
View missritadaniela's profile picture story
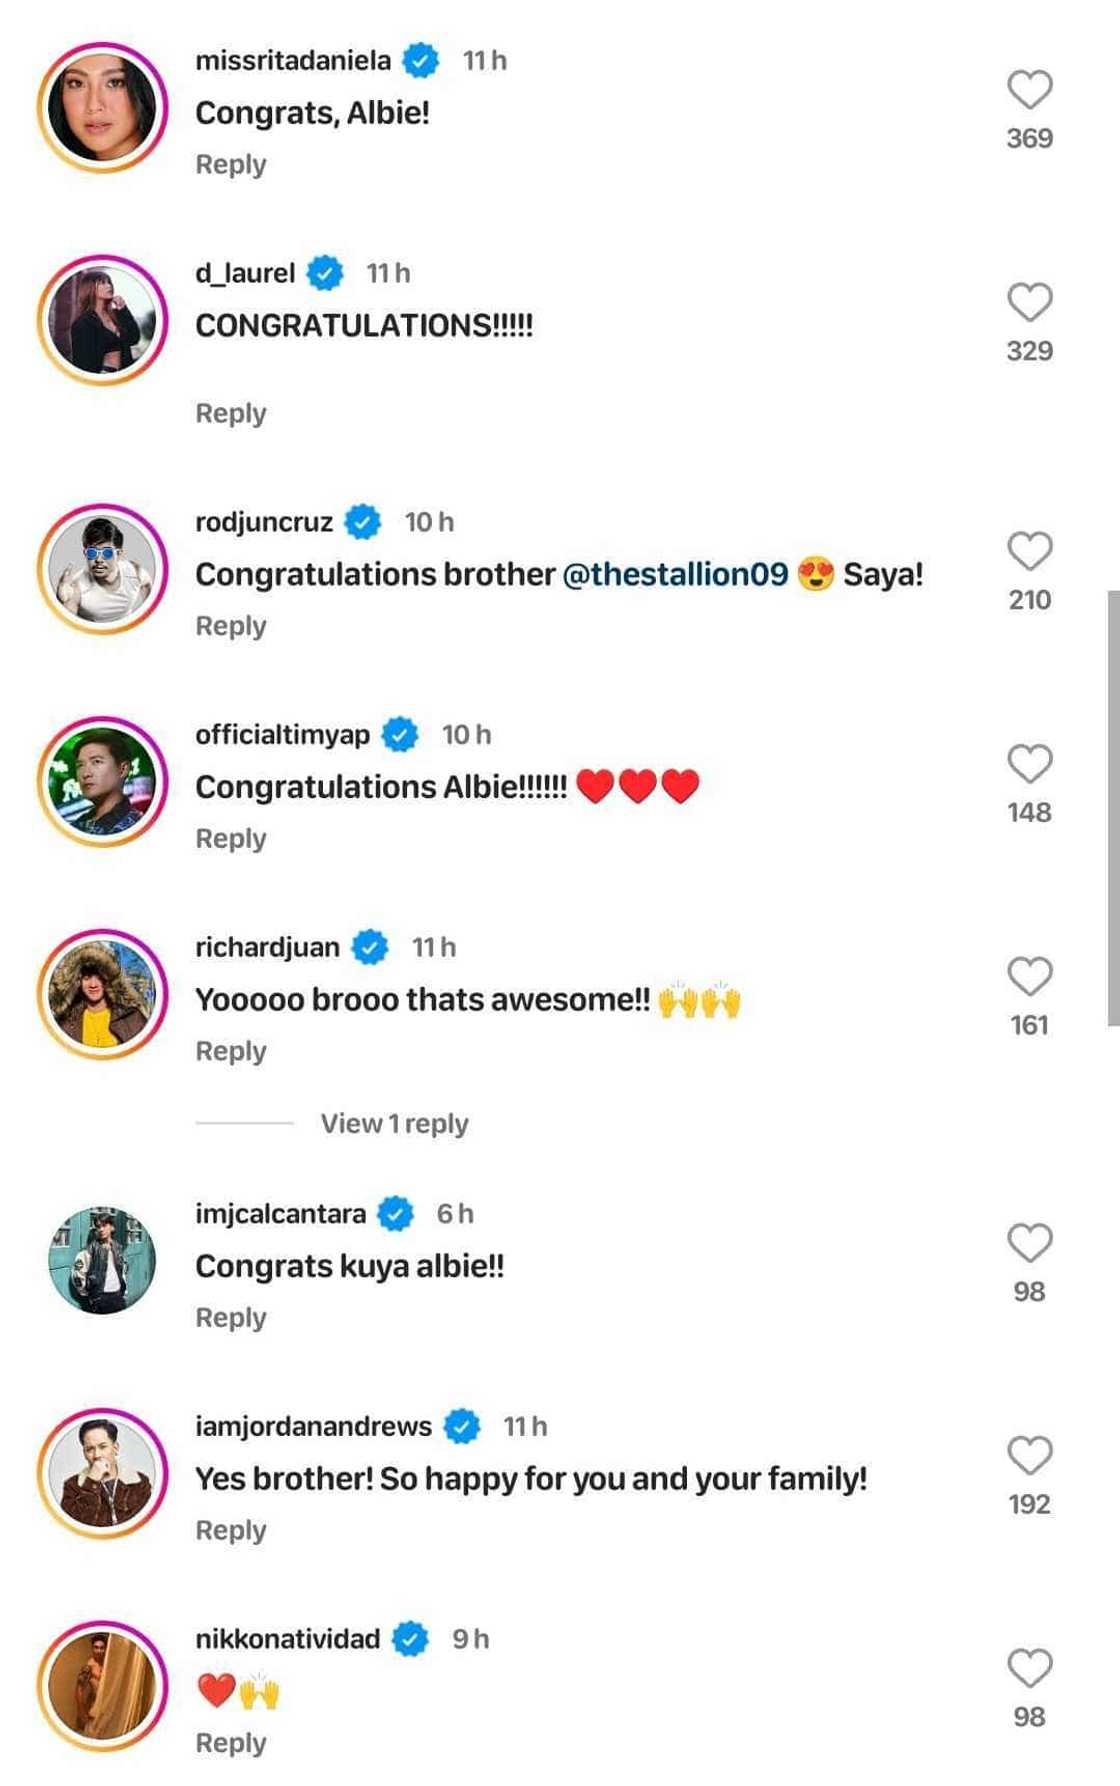pyautogui.click(x=103, y=108)
